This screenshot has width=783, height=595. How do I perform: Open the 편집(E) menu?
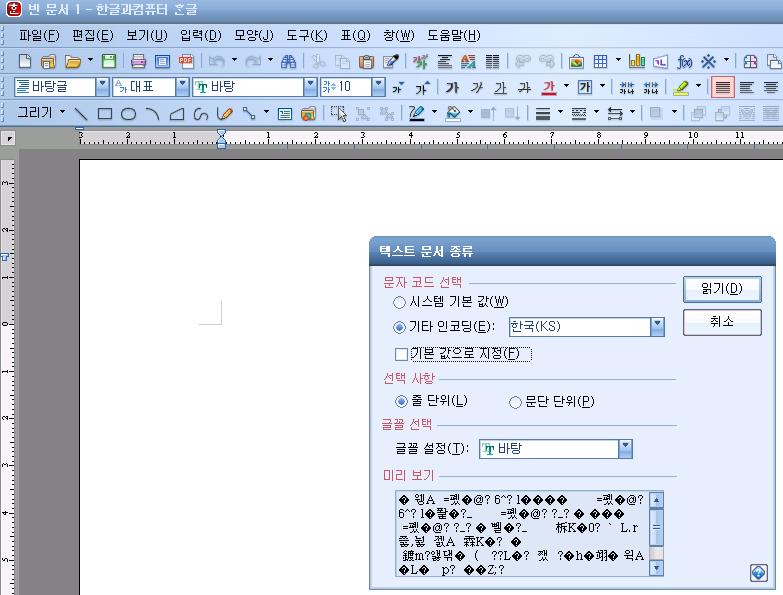(92, 35)
